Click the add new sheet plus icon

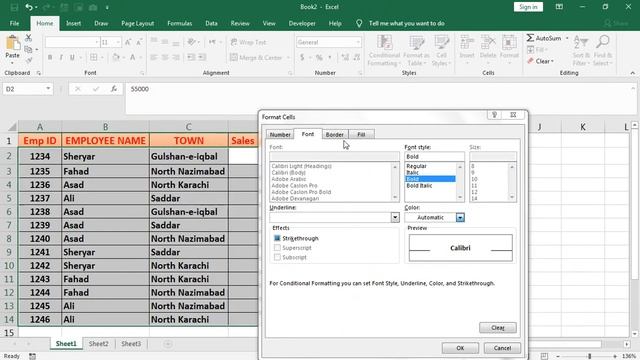[x=168, y=344]
